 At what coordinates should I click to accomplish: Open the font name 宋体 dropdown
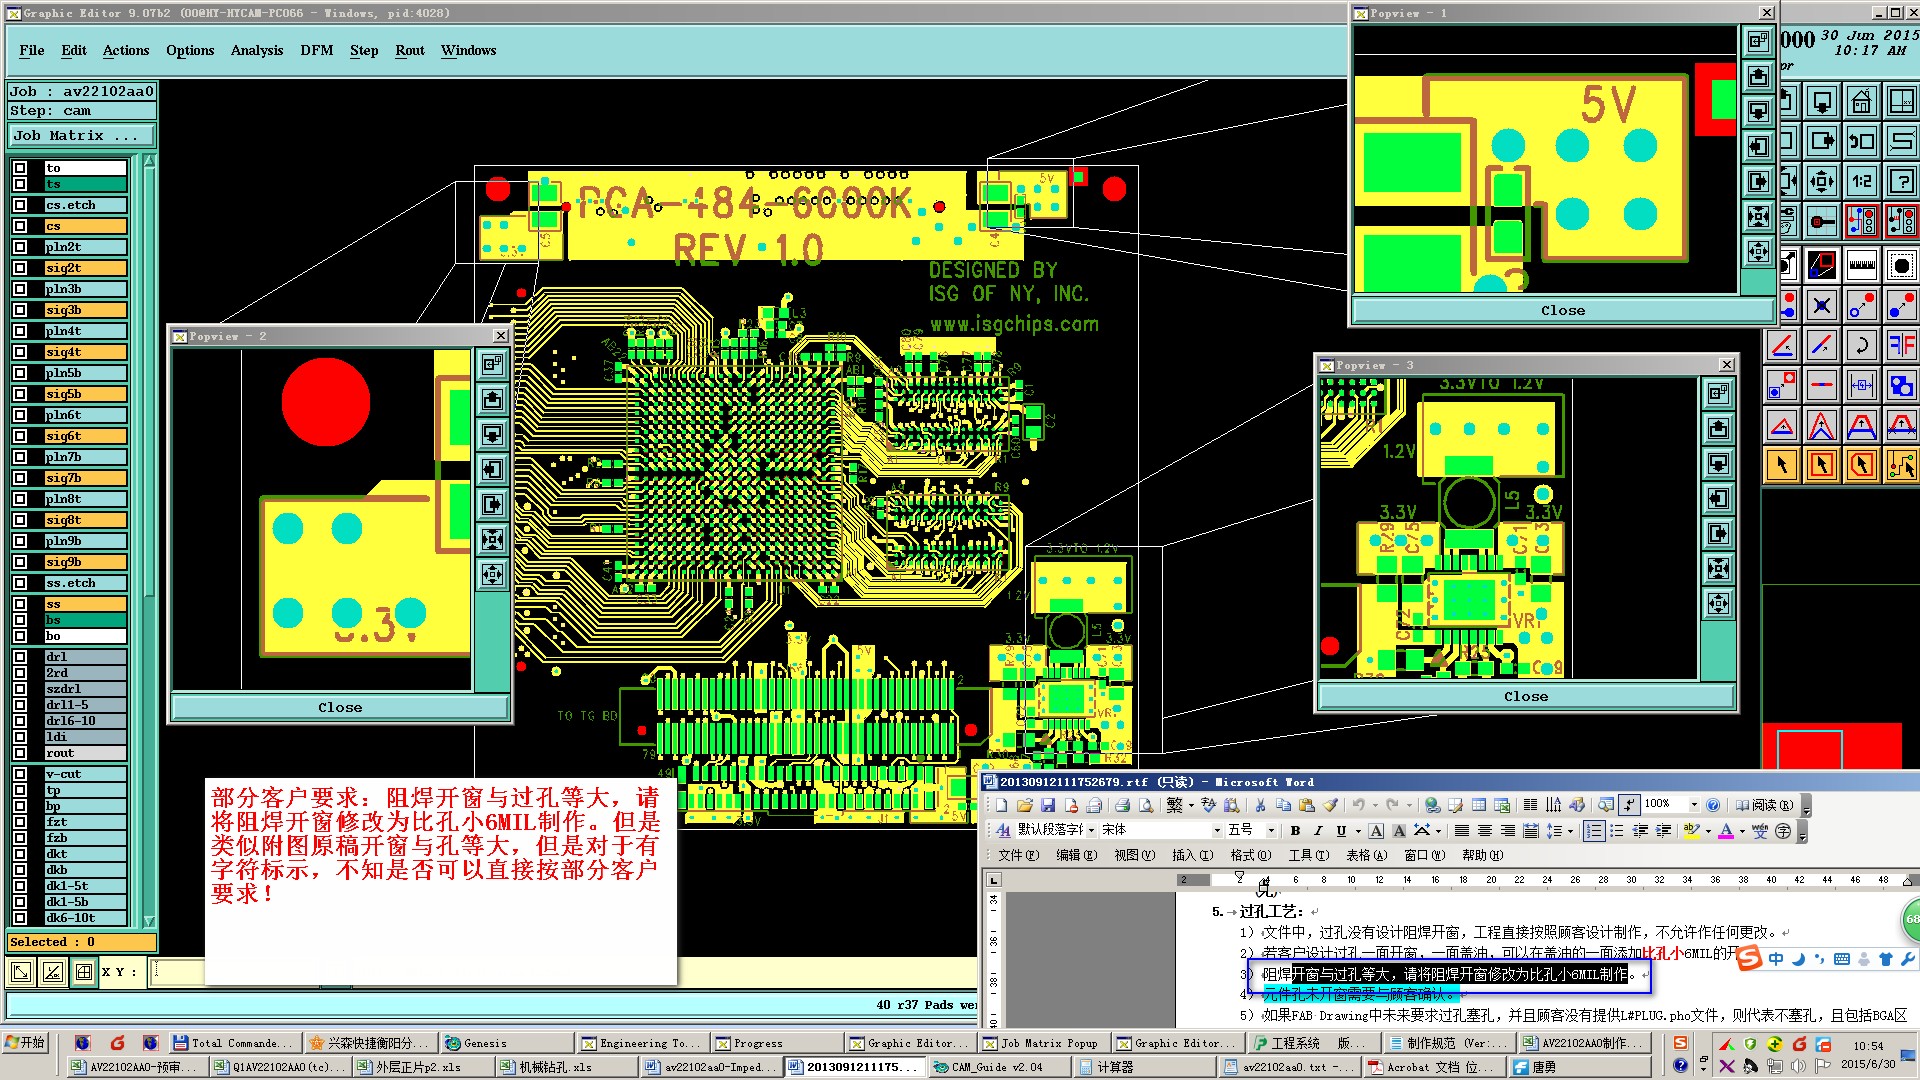(x=1217, y=831)
